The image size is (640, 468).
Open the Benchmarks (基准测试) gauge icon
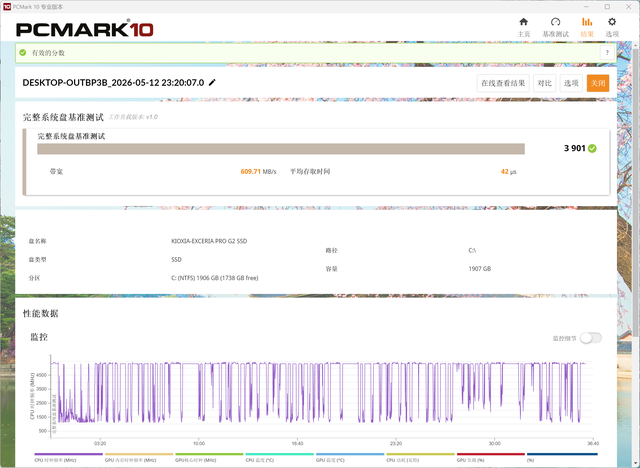555,22
